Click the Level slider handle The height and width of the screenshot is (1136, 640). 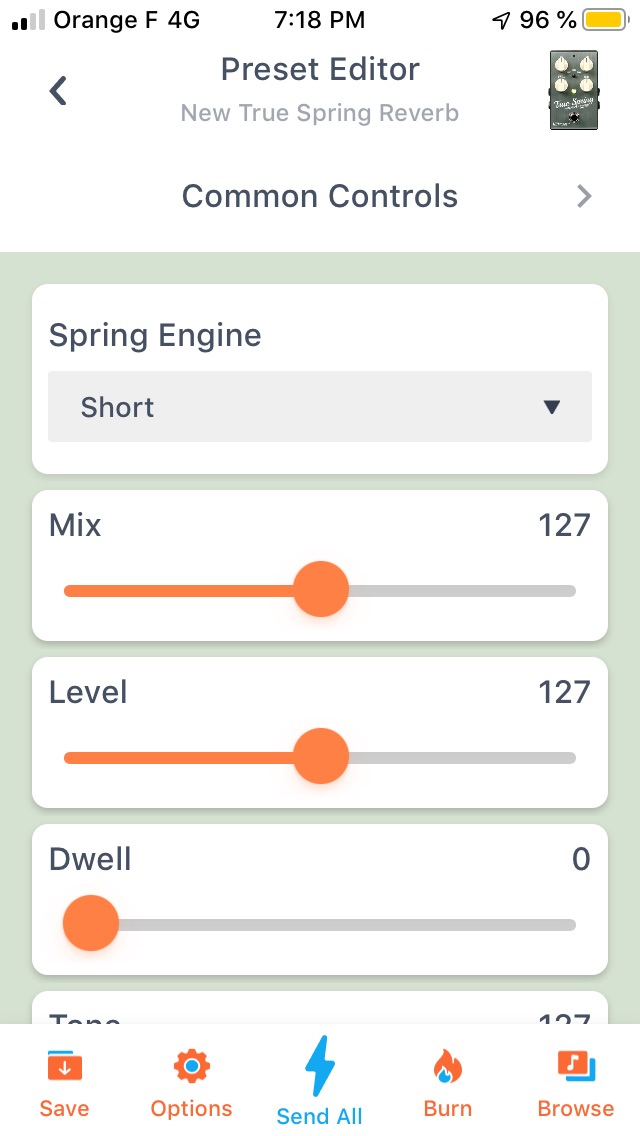pyautogui.click(x=321, y=757)
